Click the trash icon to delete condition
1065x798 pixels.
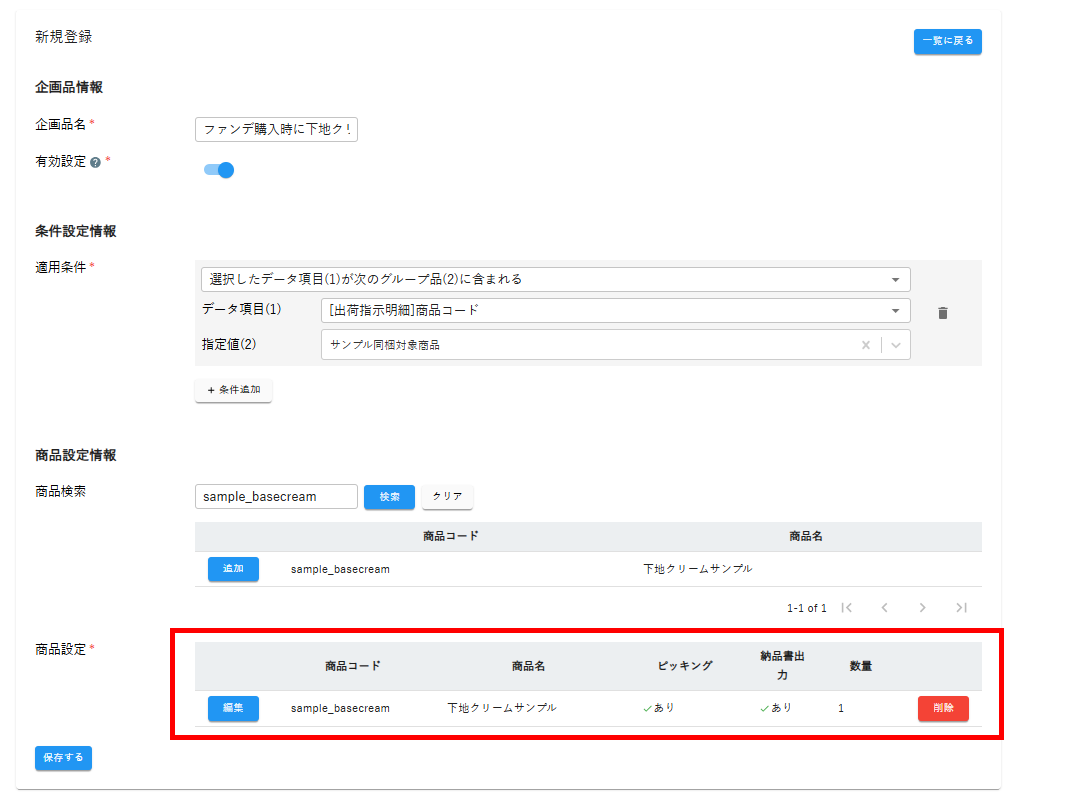click(x=942, y=313)
